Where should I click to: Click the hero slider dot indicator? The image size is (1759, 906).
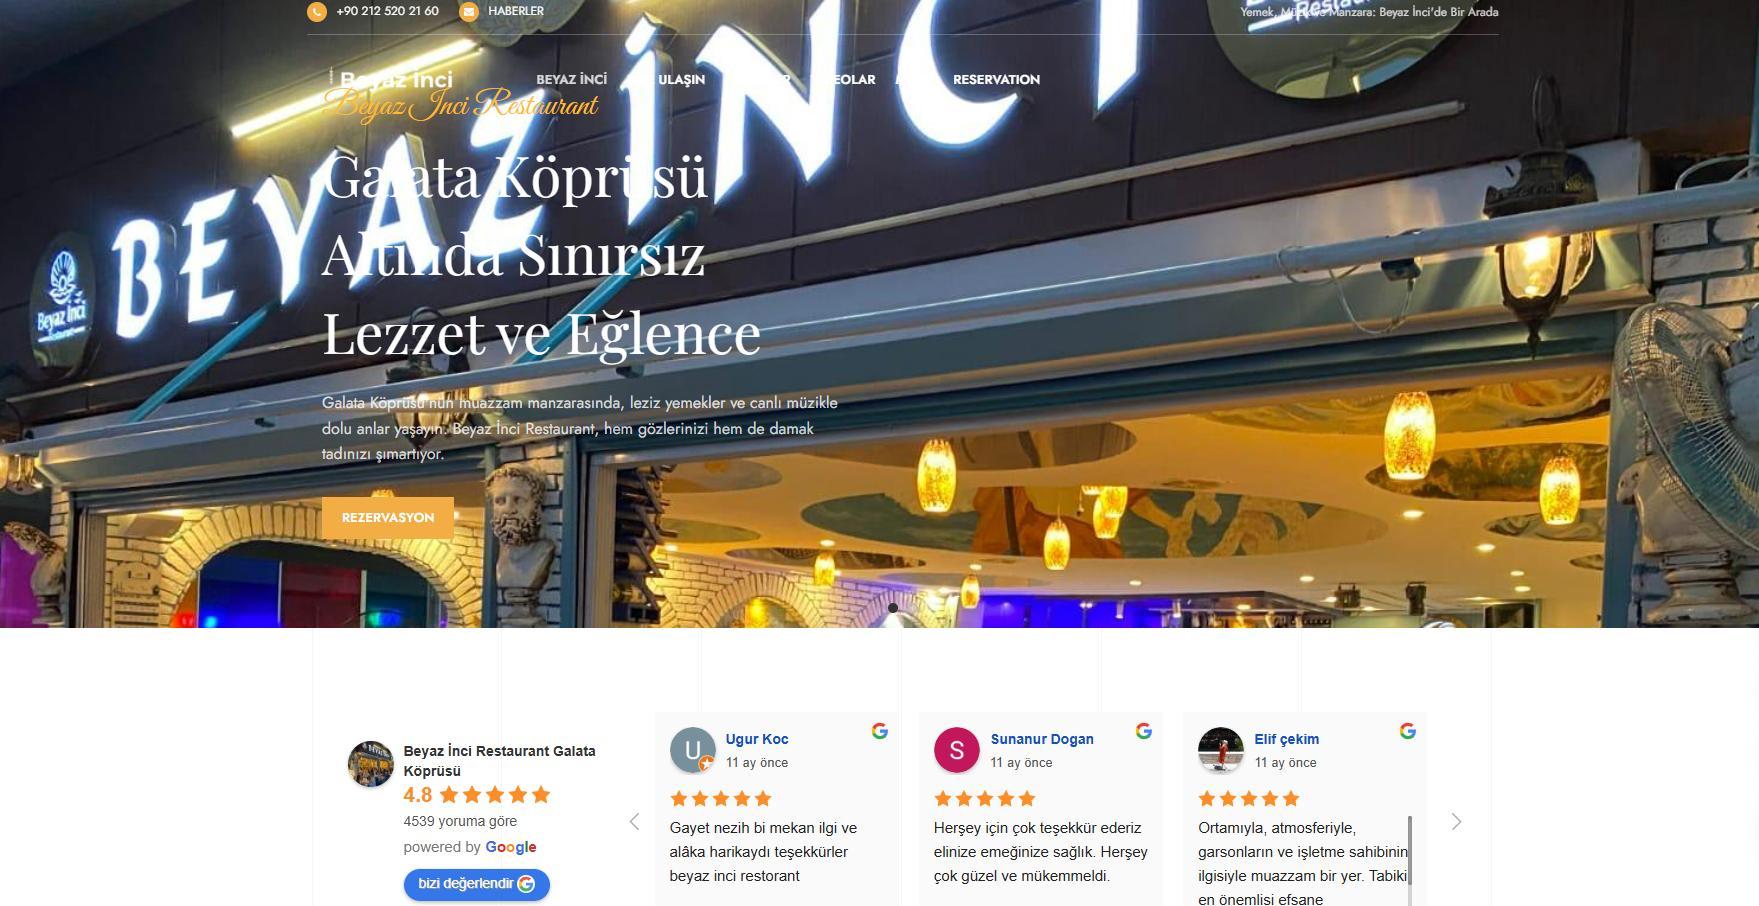pos(893,608)
